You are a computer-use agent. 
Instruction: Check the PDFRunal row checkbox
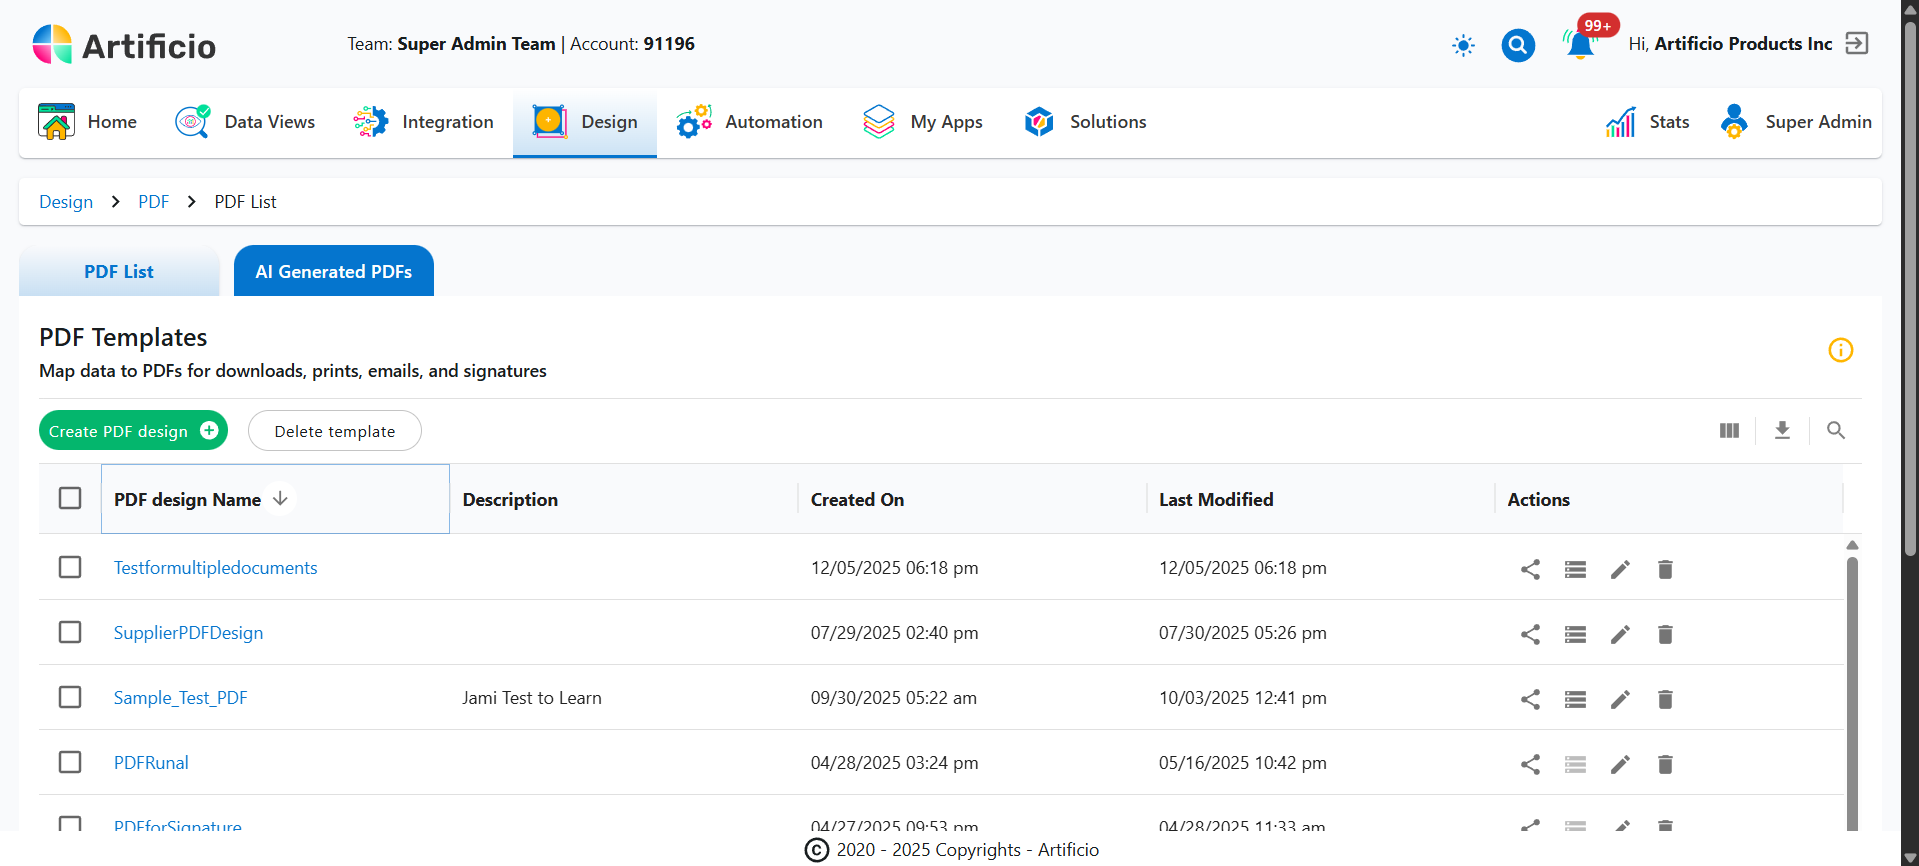click(70, 762)
